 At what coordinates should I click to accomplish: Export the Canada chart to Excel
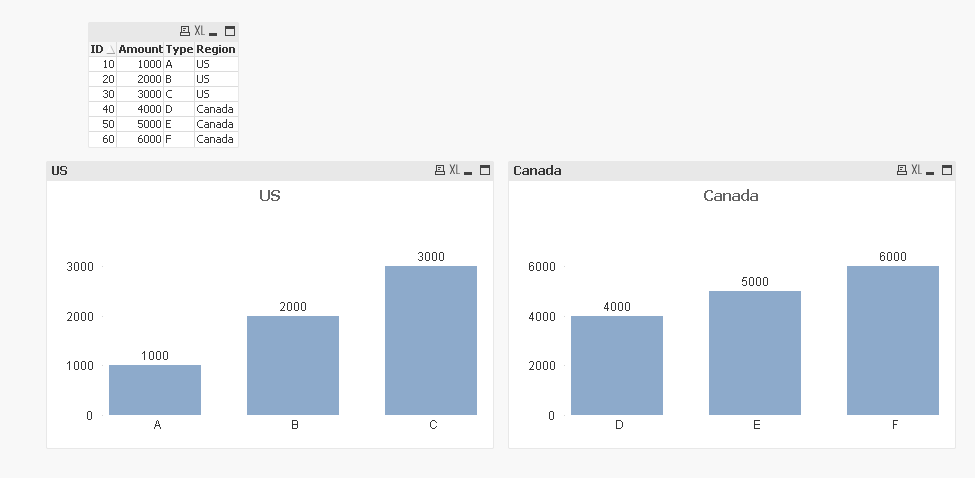click(x=916, y=170)
